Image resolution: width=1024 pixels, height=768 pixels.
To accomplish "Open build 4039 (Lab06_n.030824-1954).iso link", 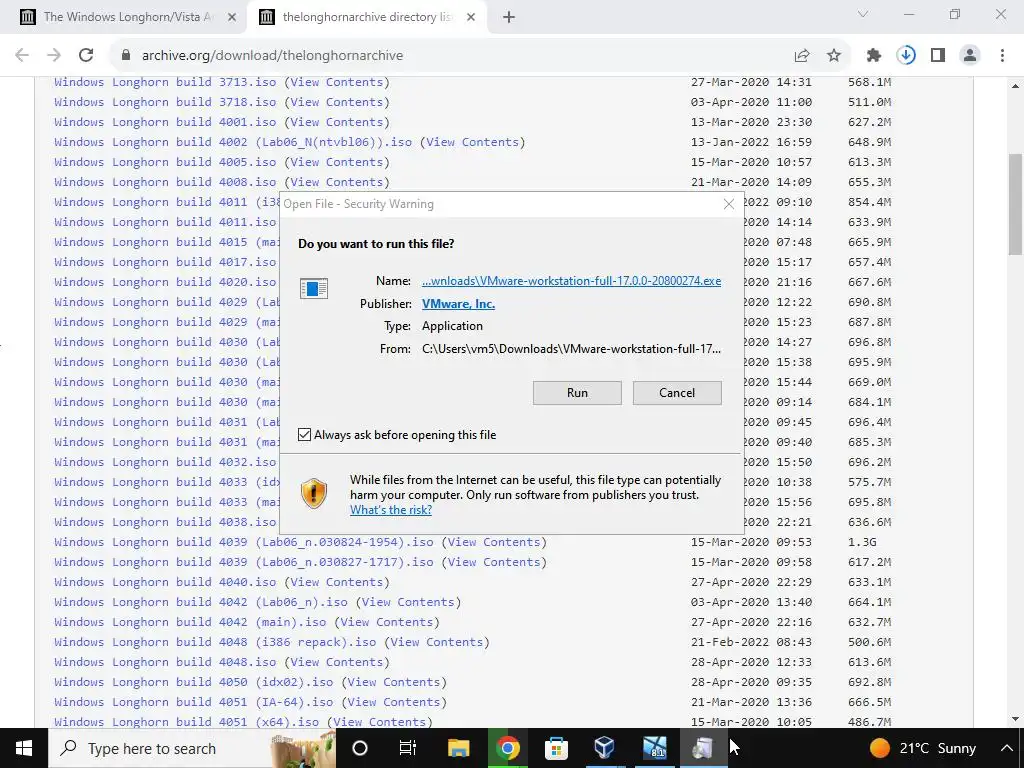I will [244, 542].
